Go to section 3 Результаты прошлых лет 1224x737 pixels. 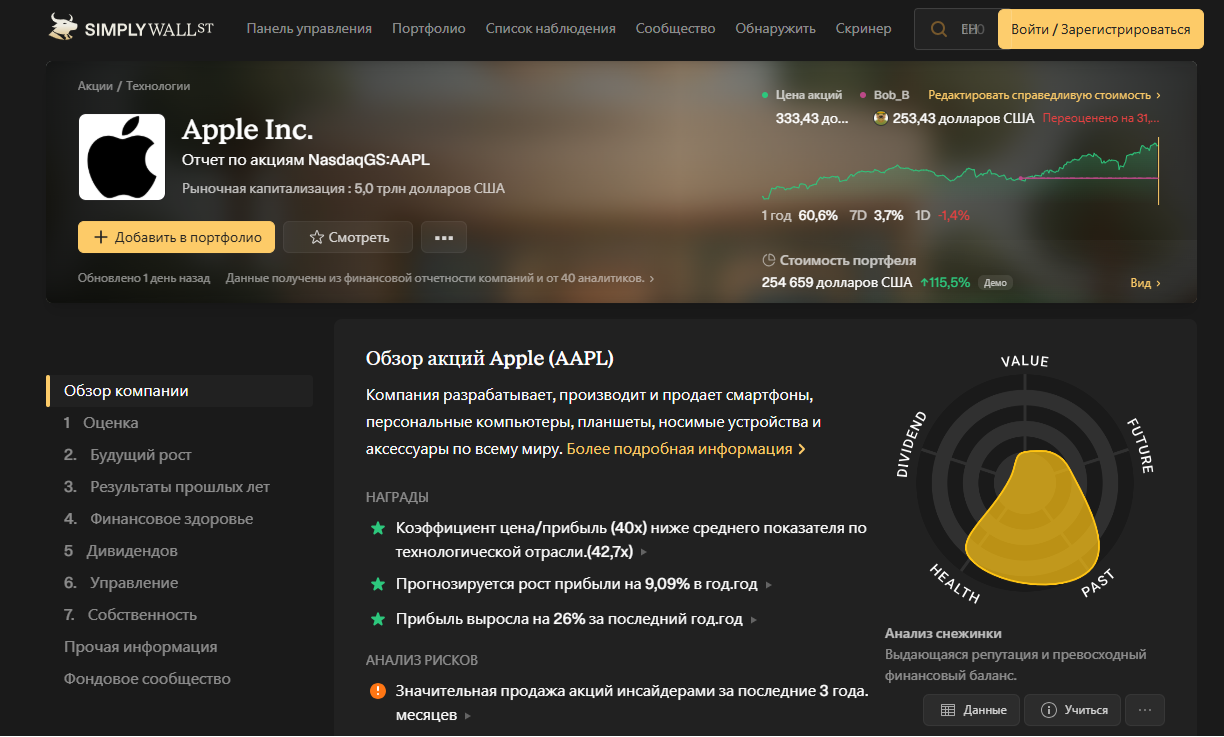(167, 487)
